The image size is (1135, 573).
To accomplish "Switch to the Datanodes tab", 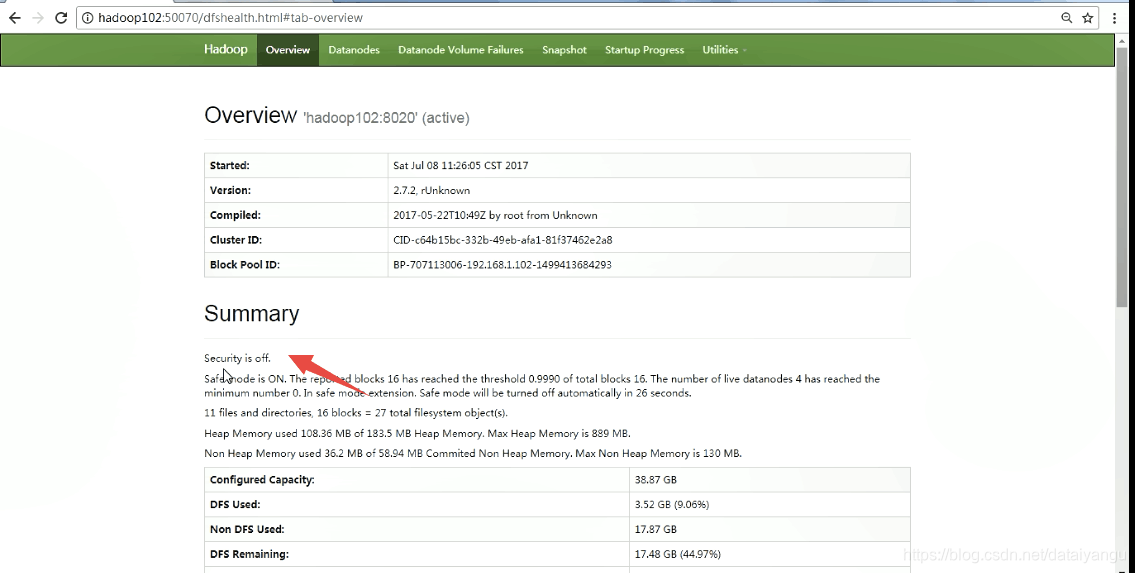I will 354,50.
